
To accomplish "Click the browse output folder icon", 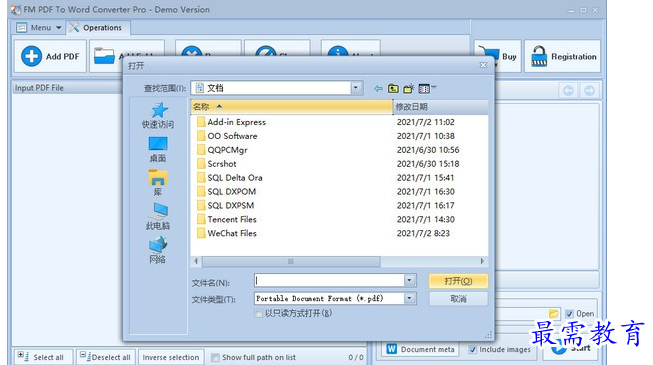I will click(553, 313).
